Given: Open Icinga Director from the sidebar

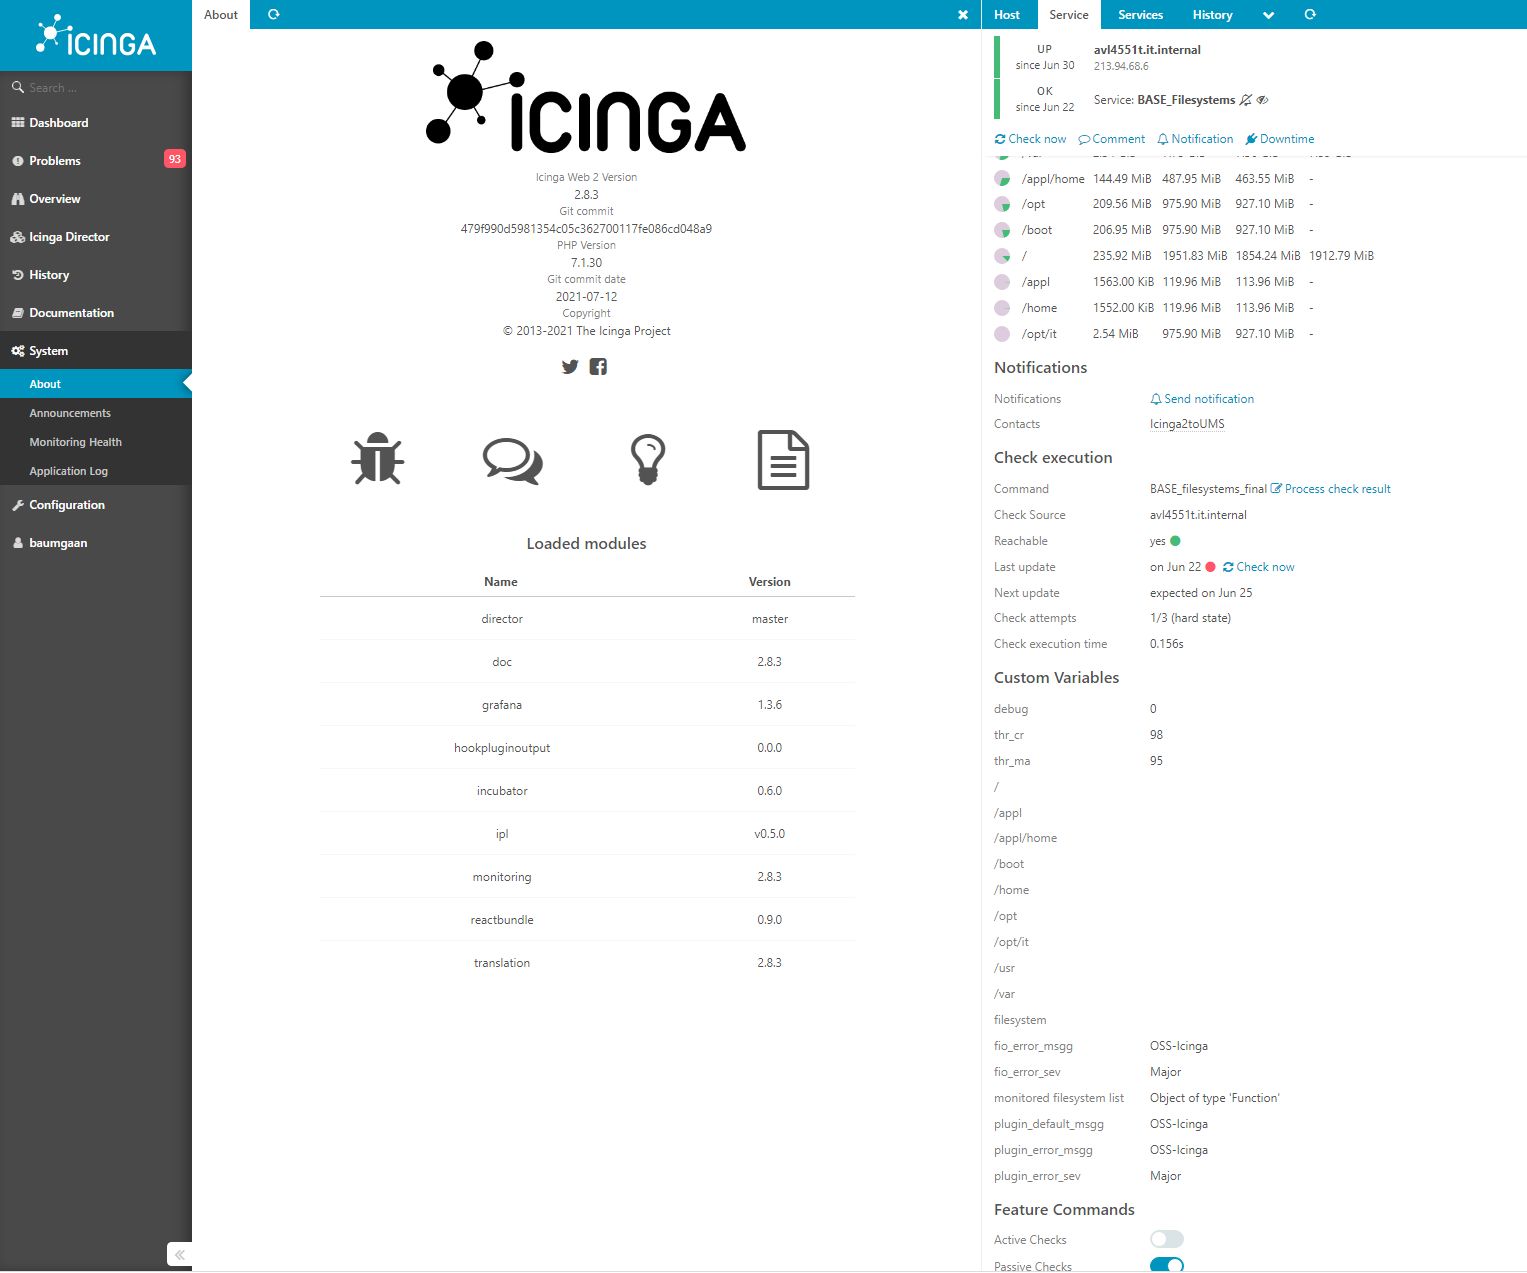Looking at the screenshot, I should (x=70, y=237).
